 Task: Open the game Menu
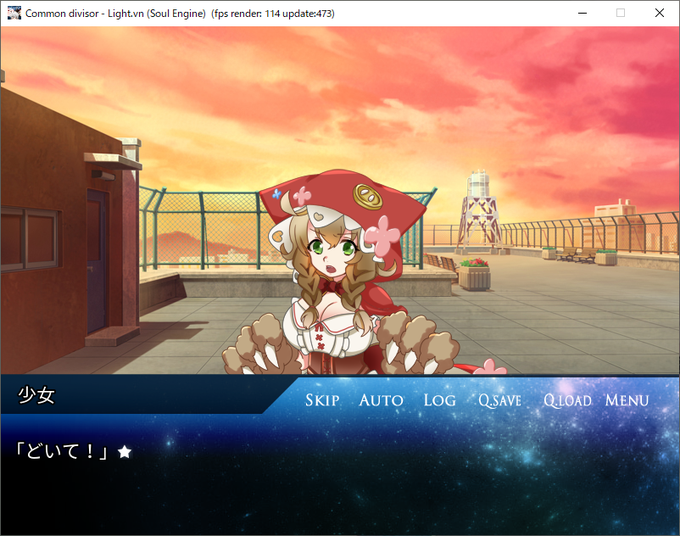pos(627,400)
